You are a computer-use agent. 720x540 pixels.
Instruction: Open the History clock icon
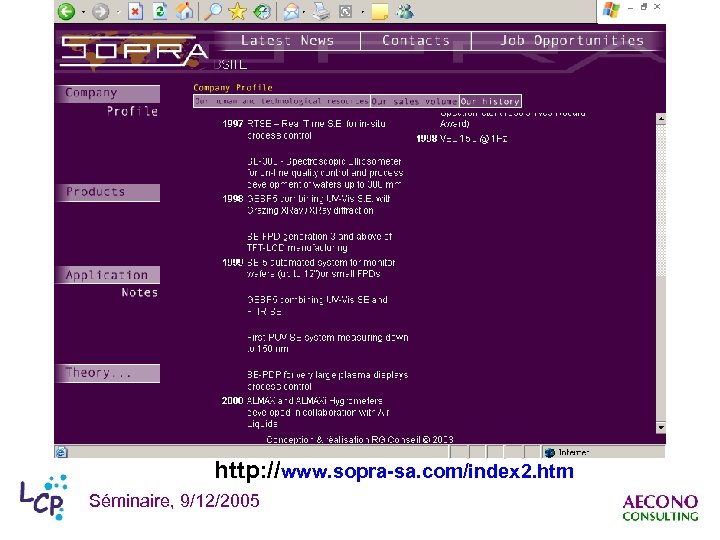(262, 11)
